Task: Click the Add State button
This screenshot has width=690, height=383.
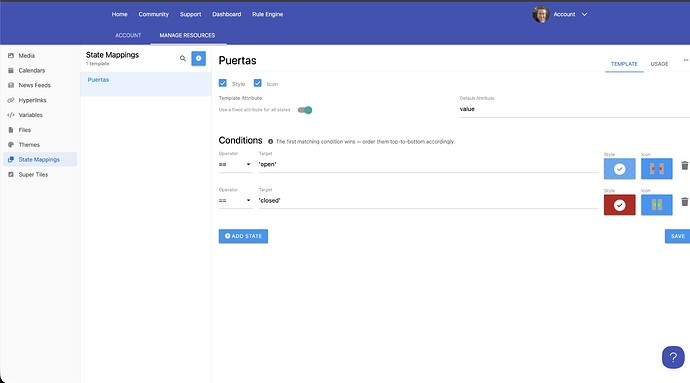Action: coord(243,236)
